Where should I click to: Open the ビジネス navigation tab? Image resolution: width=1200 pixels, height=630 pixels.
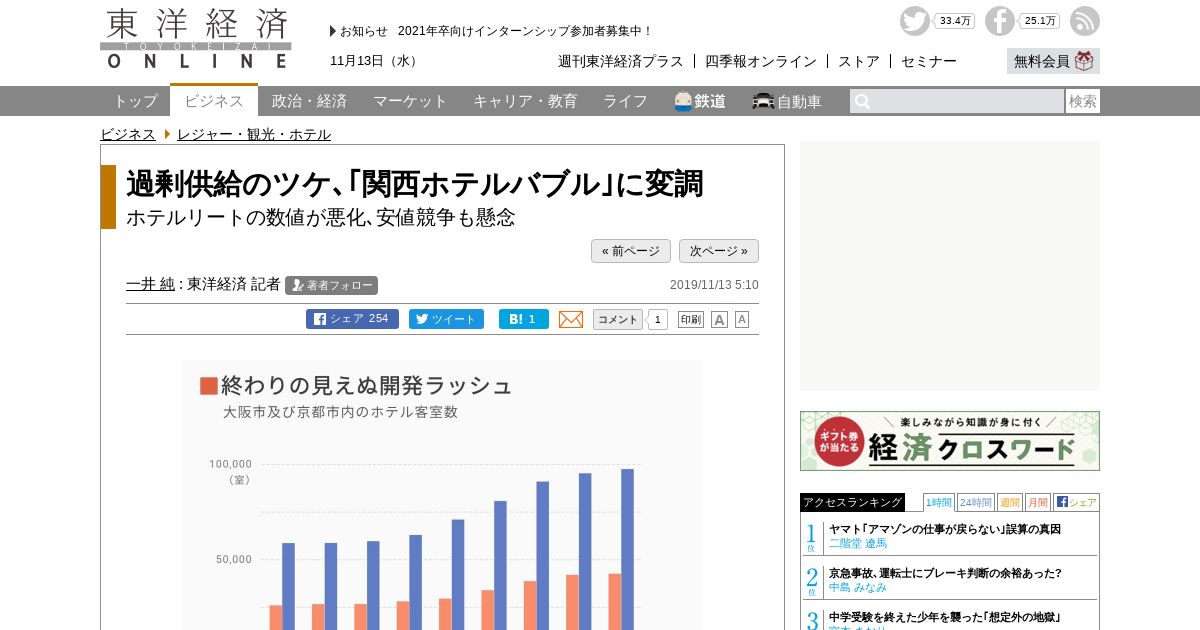pos(214,100)
